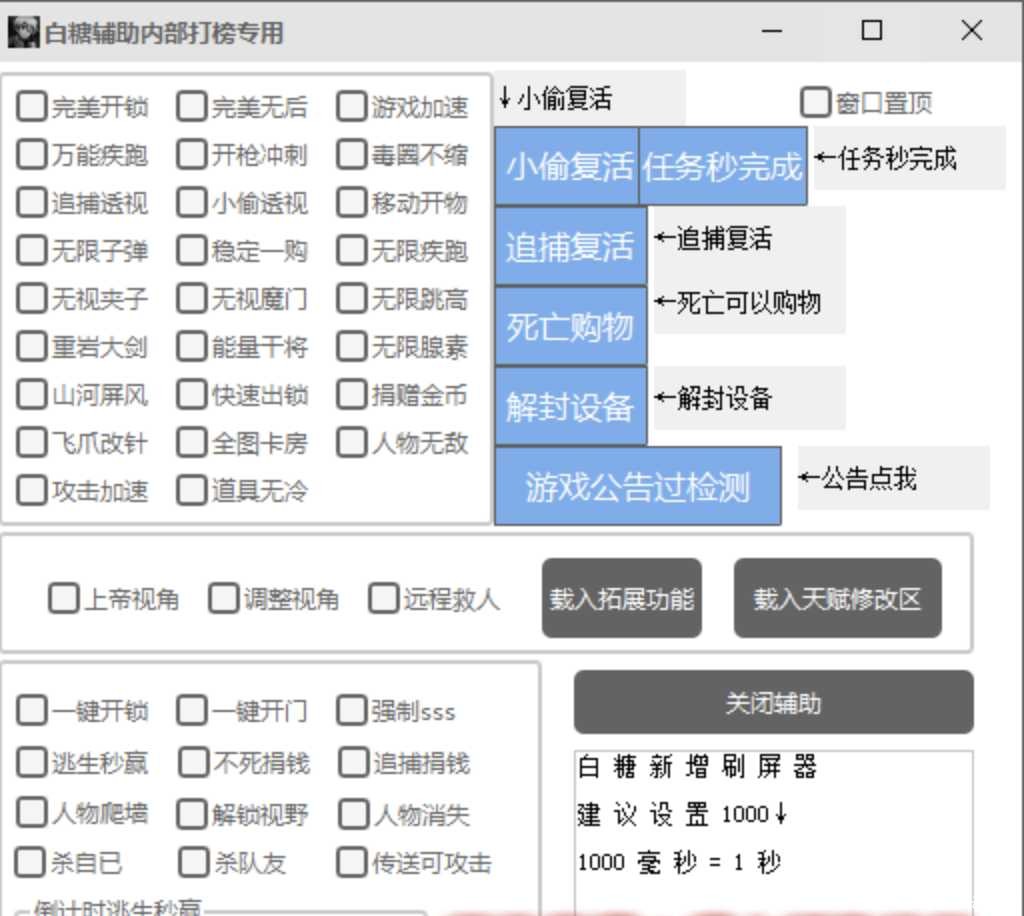Image resolution: width=1024 pixels, height=916 pixels.
Task: Close the 白糖辅助 window
Action: (x=972, y=31)
